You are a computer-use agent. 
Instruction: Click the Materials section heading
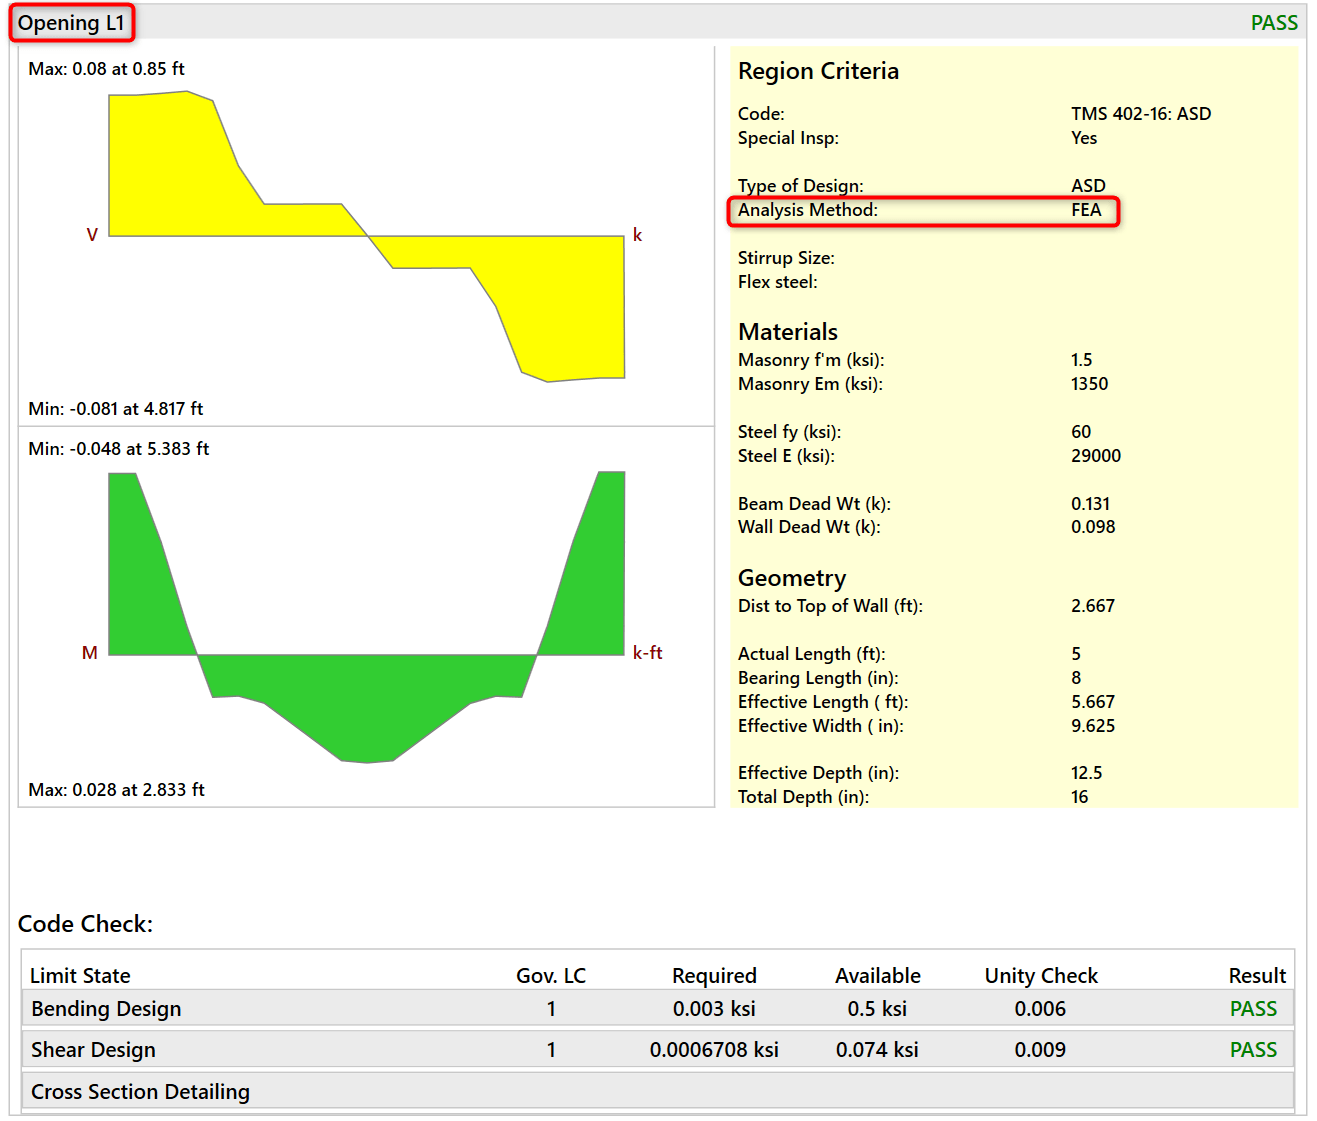pyautogui.click(x=787, y=332)
